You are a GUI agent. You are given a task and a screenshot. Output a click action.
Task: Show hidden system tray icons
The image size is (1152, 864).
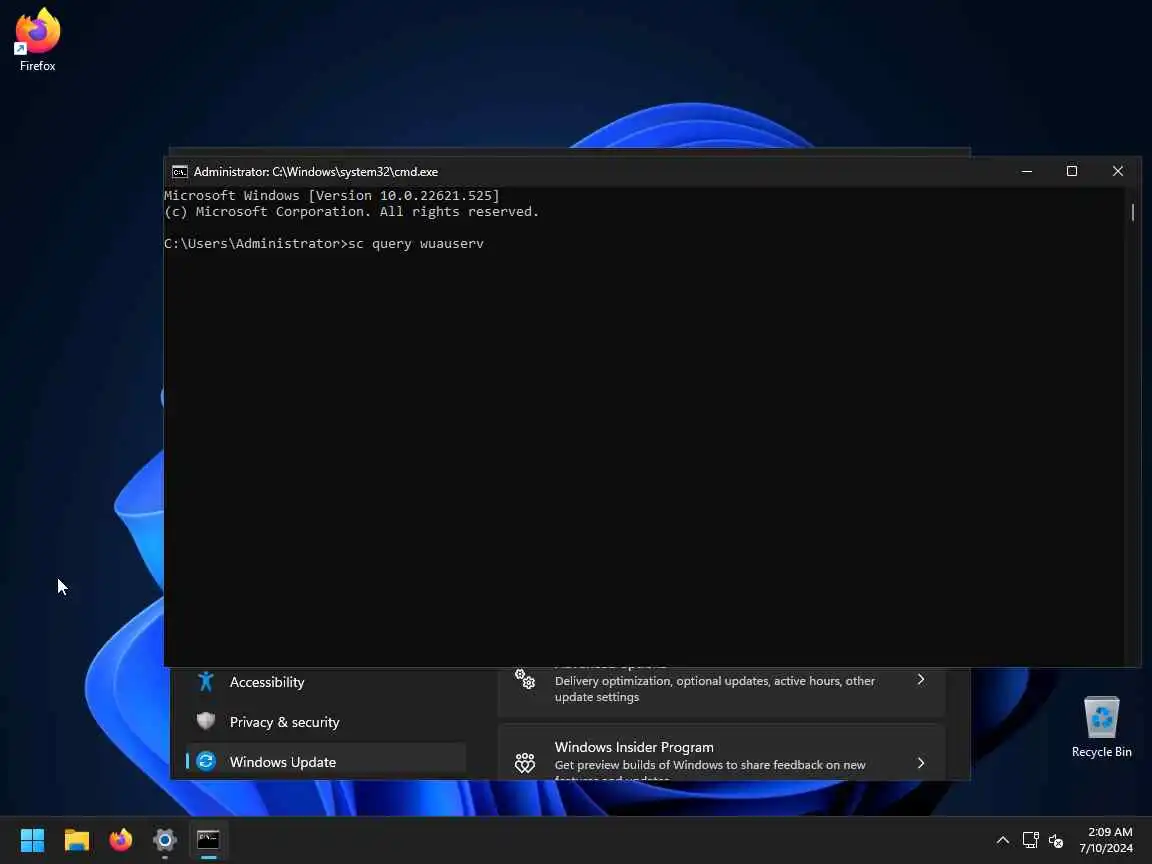(x=1002, y=840)
